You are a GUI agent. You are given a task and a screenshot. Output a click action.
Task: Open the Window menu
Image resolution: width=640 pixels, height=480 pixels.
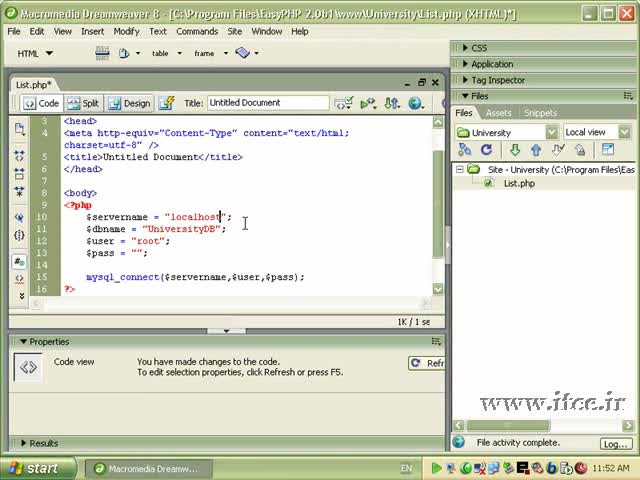pos(267,31)
